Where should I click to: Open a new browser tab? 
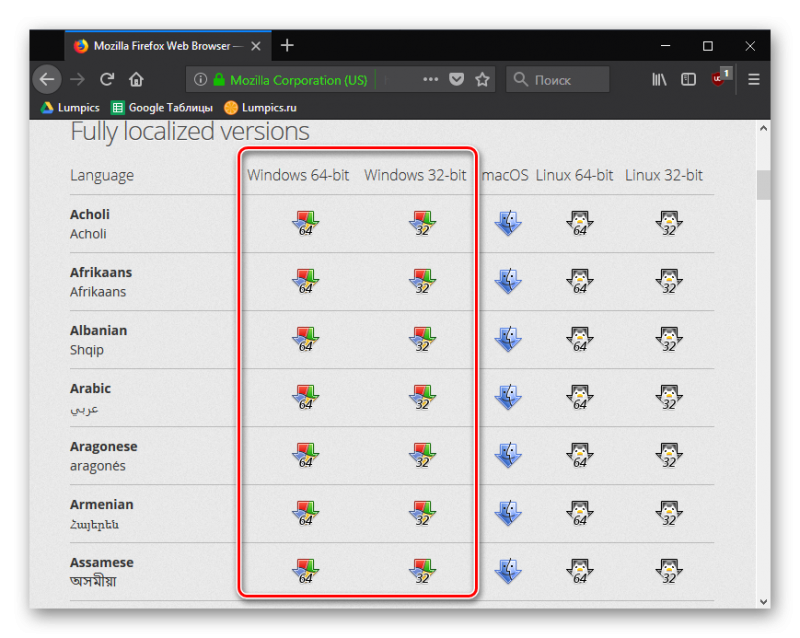coord(287,45)
